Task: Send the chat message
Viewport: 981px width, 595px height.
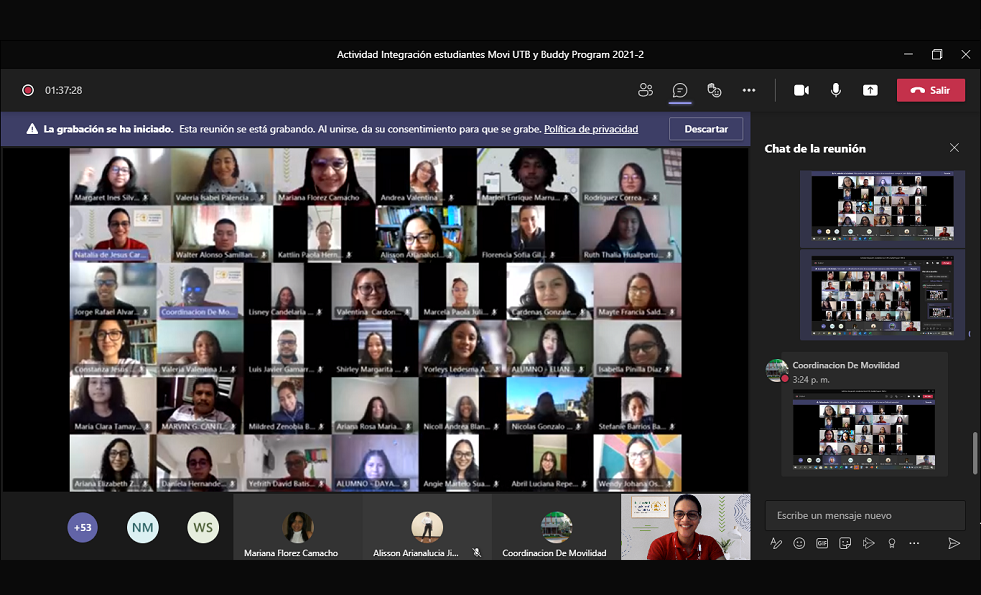Action: tap(953, 543)
